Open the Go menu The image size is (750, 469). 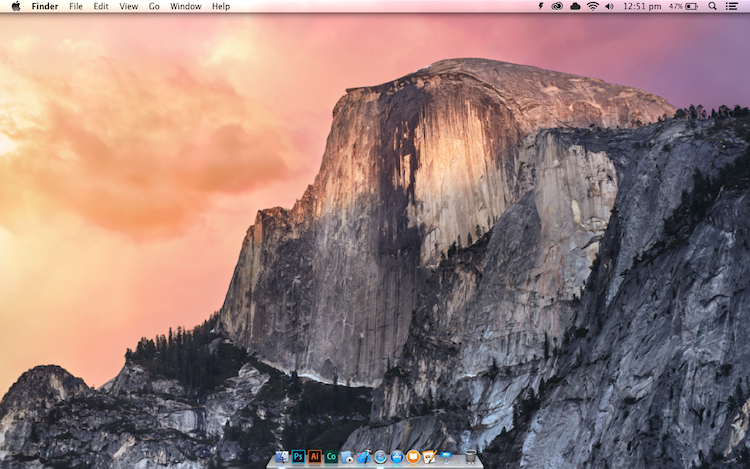click(x=154, y=6)
